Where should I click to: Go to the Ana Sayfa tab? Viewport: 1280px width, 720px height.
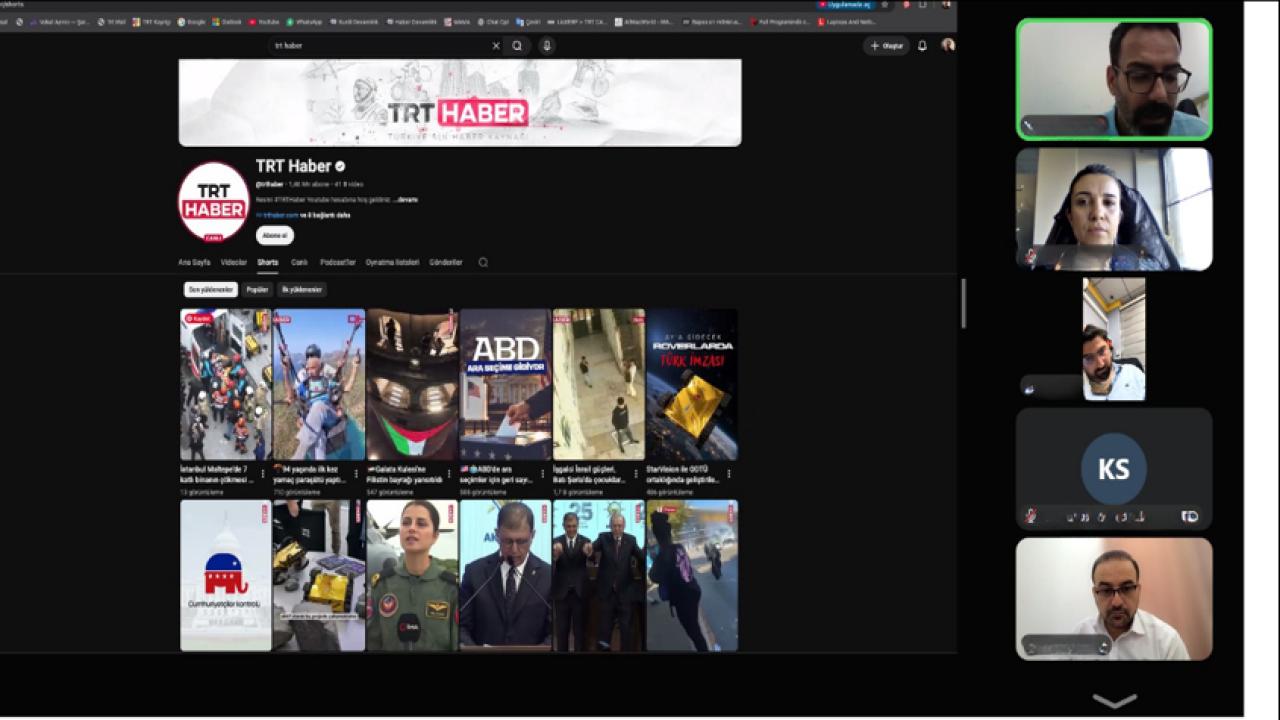click(x=194, y=262)
